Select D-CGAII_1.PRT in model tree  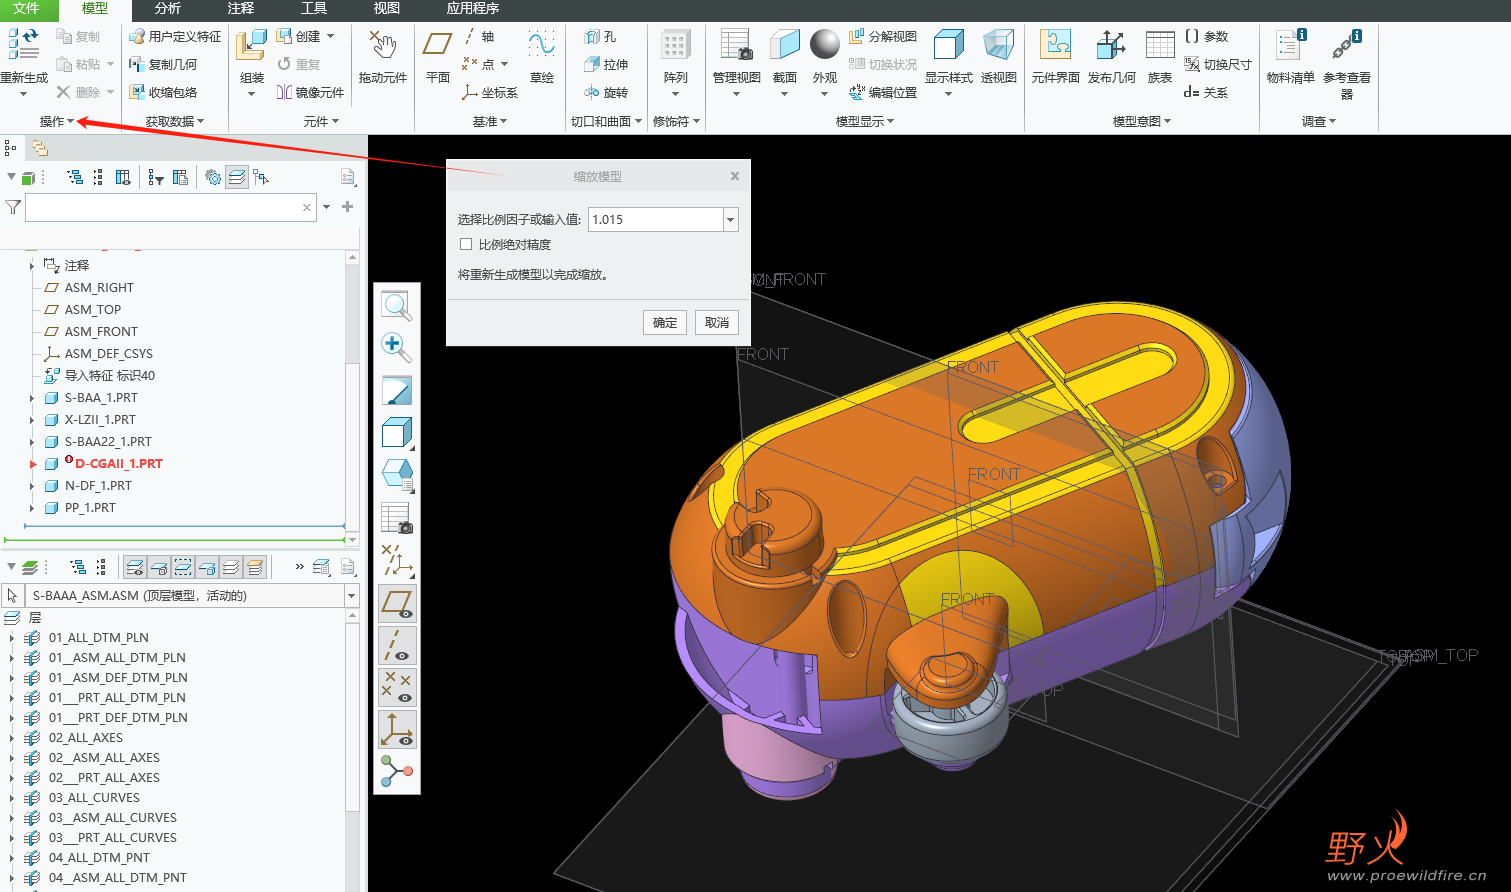[x=118, y=464]
